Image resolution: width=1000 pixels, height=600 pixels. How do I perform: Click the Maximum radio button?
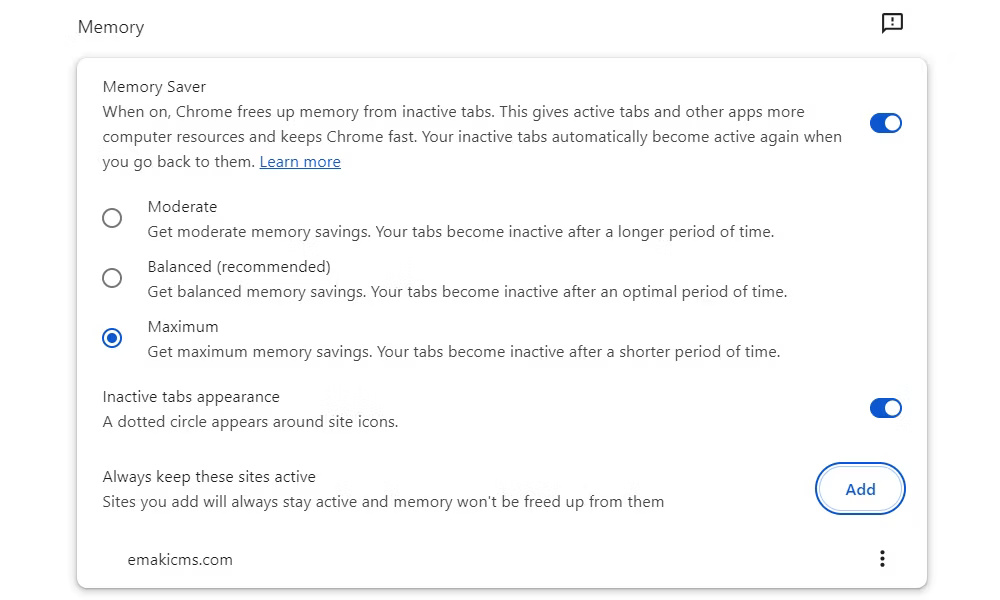click(x=112, y=338)
